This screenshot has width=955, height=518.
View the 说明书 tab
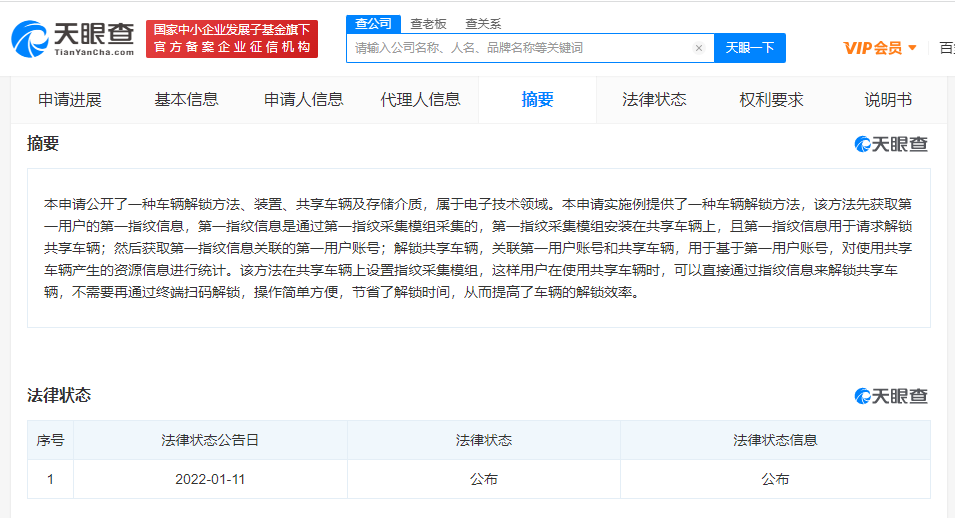click(888, 100)
